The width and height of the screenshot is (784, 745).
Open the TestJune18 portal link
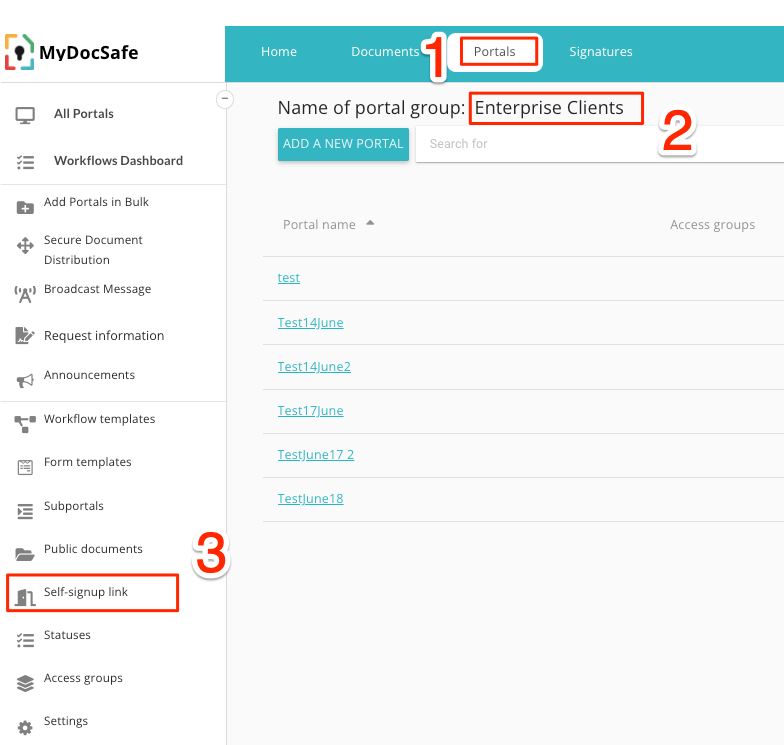click(x=310, y=499)
